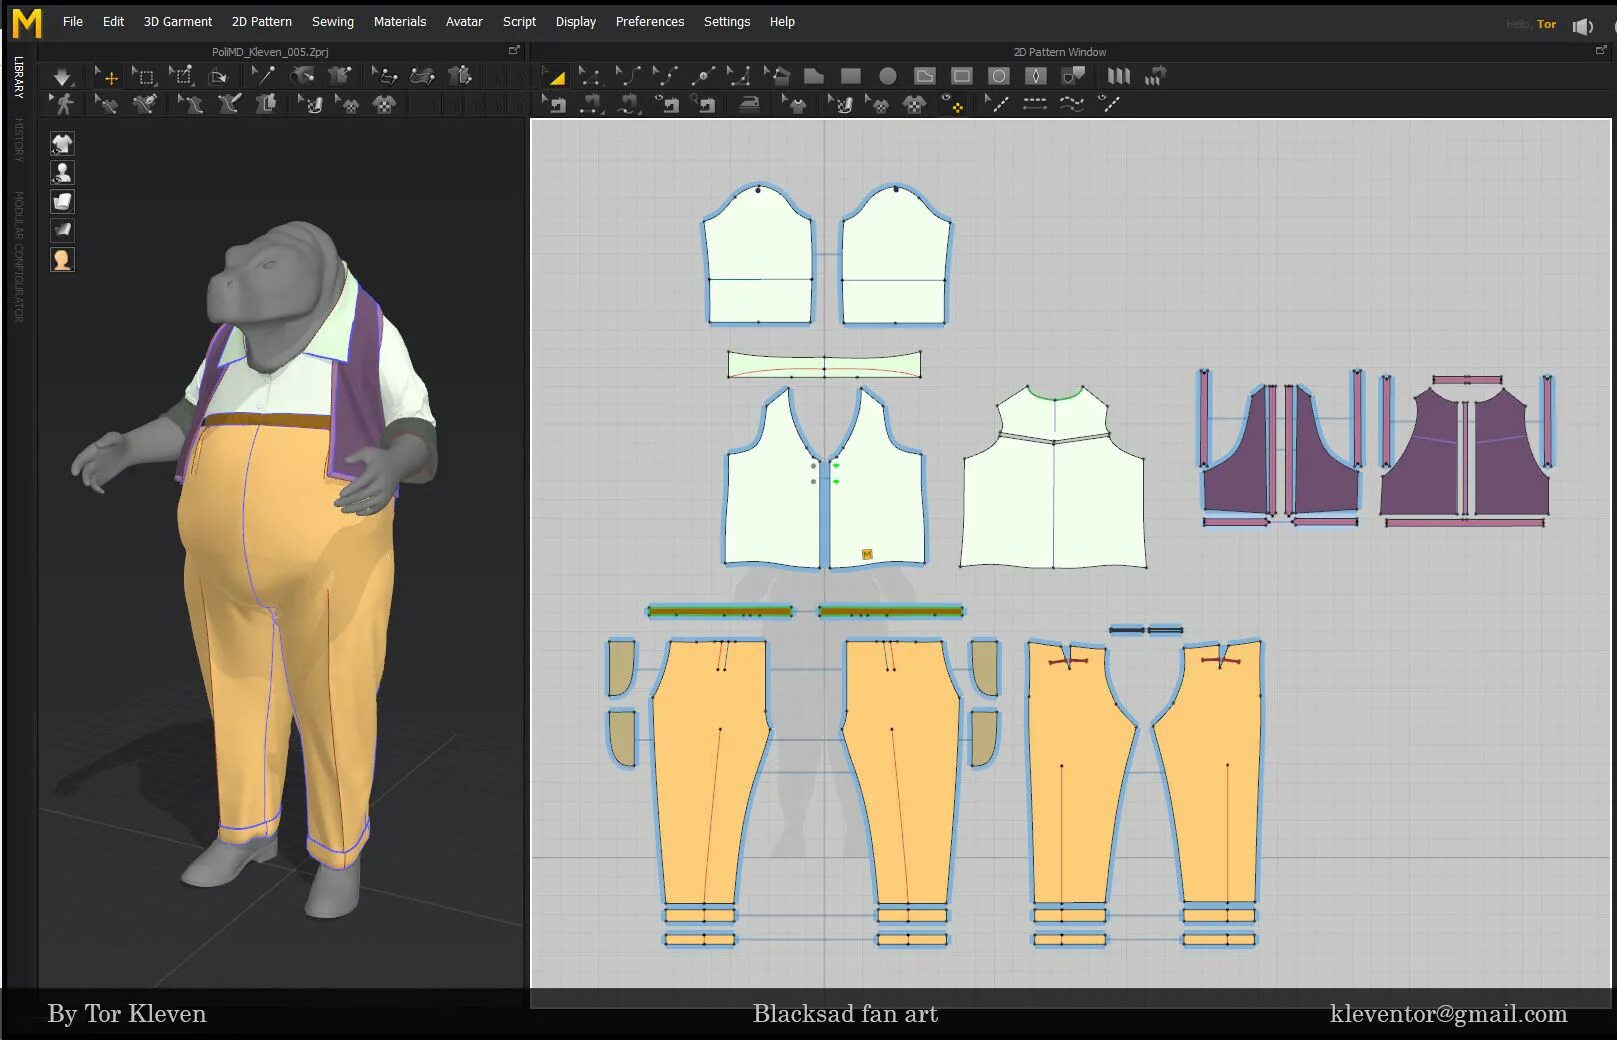Screen dimensions: 1617x1040
Task: Activate the Steam iron tool
Action: (x=749, y=104)
